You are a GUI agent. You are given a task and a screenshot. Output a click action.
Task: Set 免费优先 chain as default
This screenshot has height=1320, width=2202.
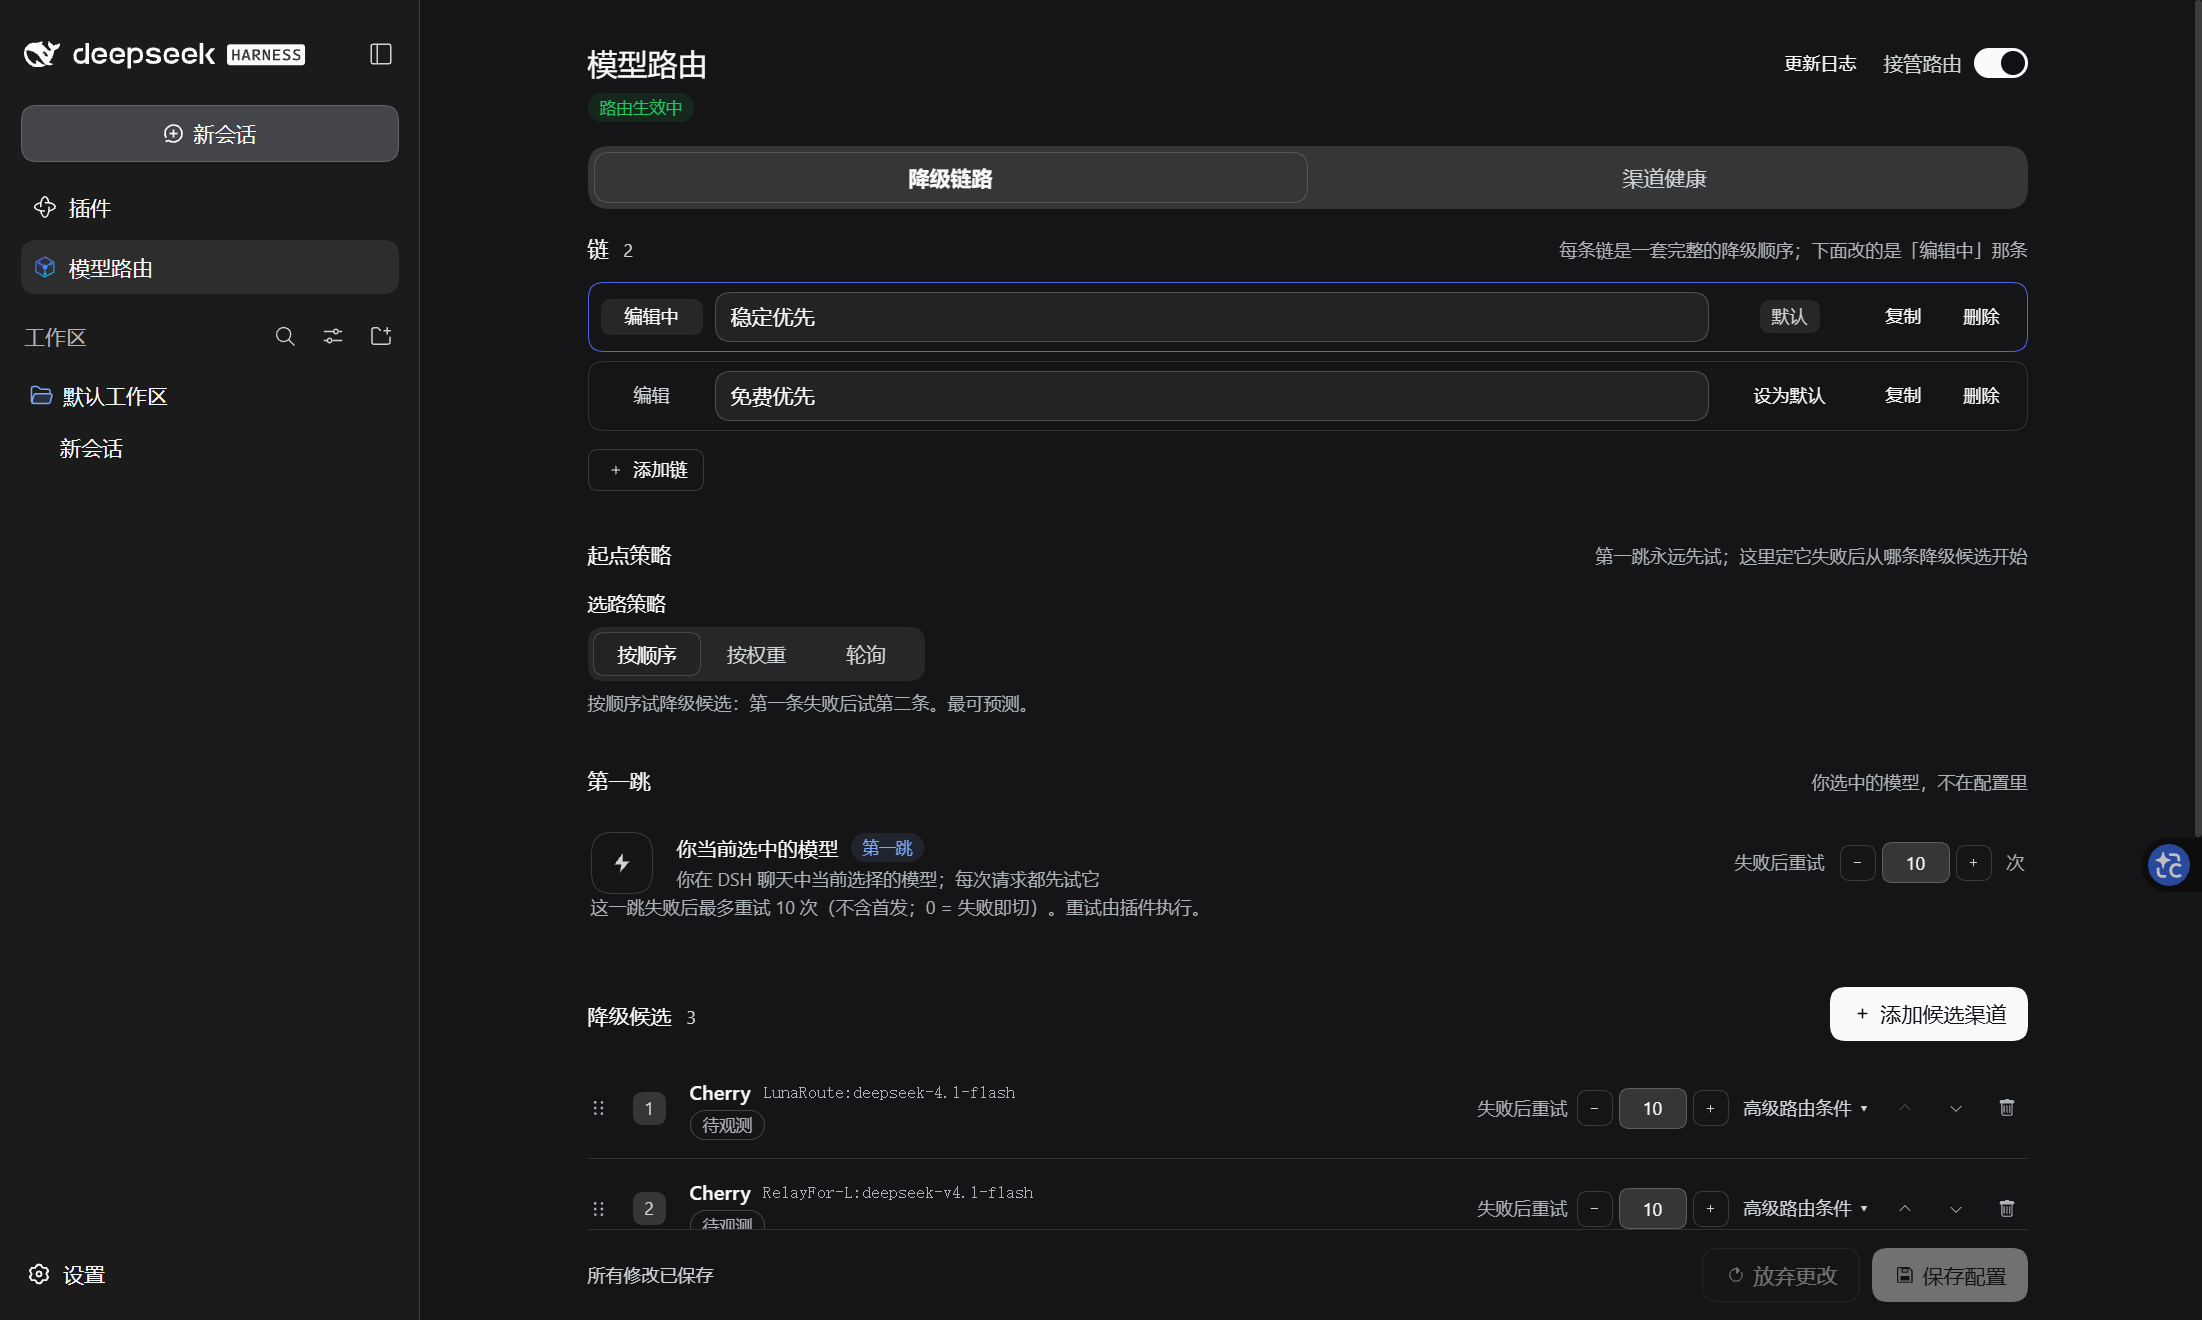1789,396
